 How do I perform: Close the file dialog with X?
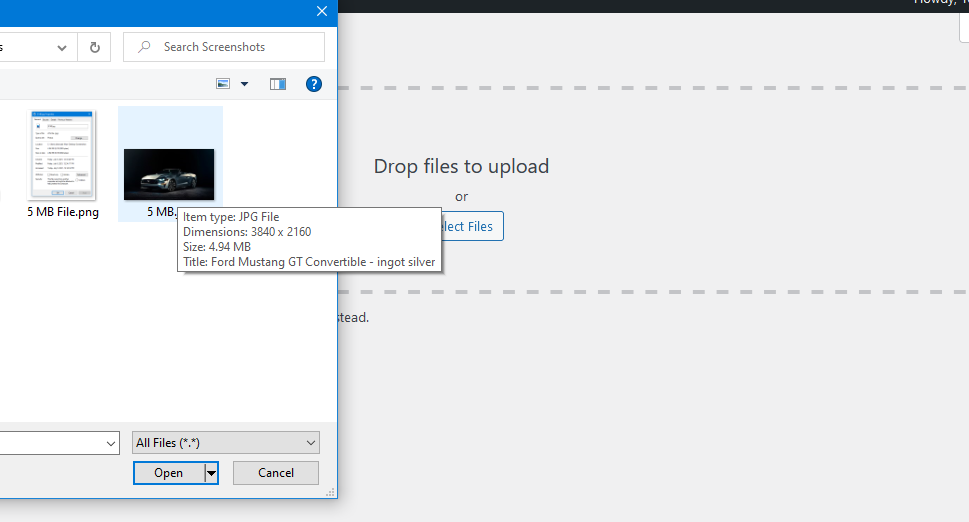click(321, 11)
